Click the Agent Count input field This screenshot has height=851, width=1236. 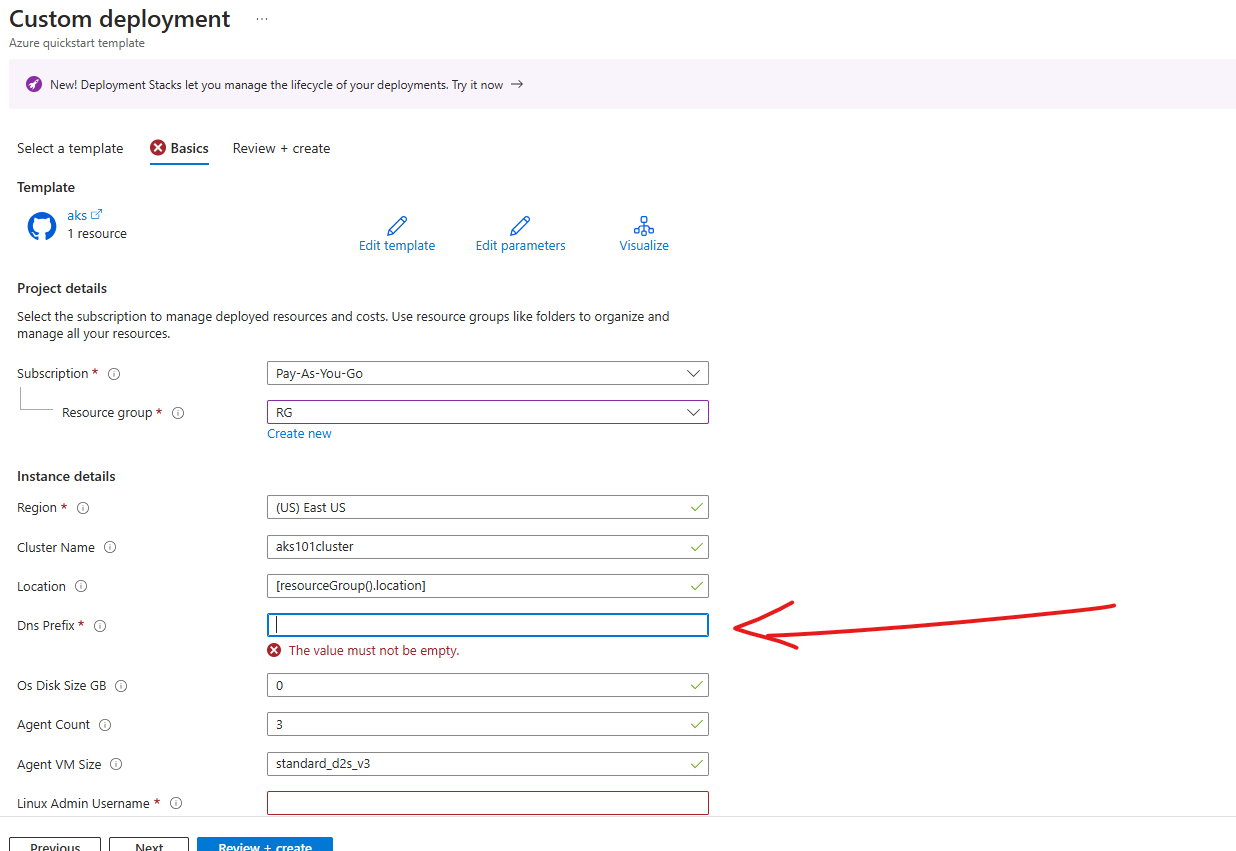click(488, 724)
